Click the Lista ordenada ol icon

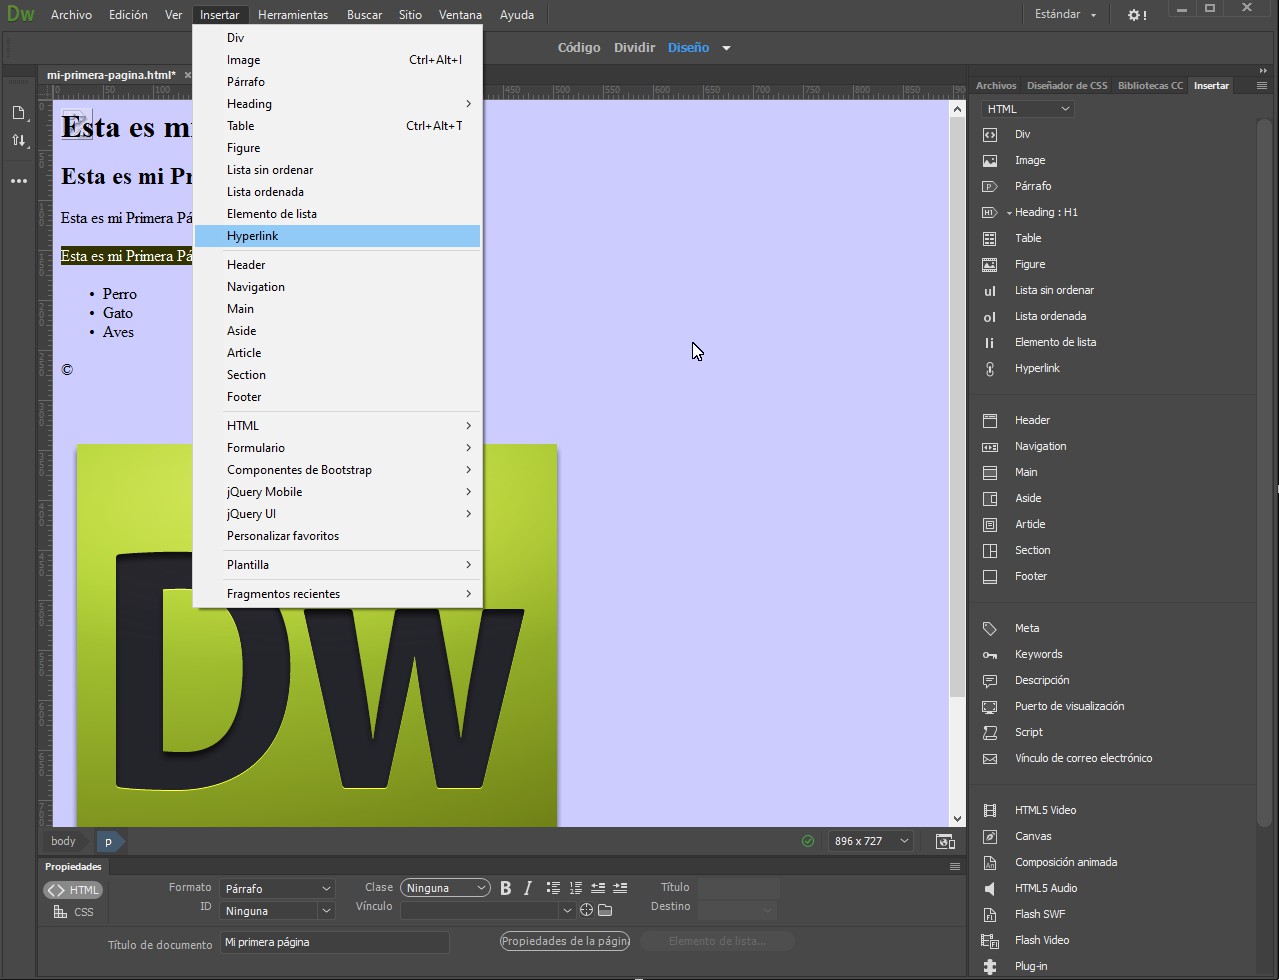click(990, 316)
